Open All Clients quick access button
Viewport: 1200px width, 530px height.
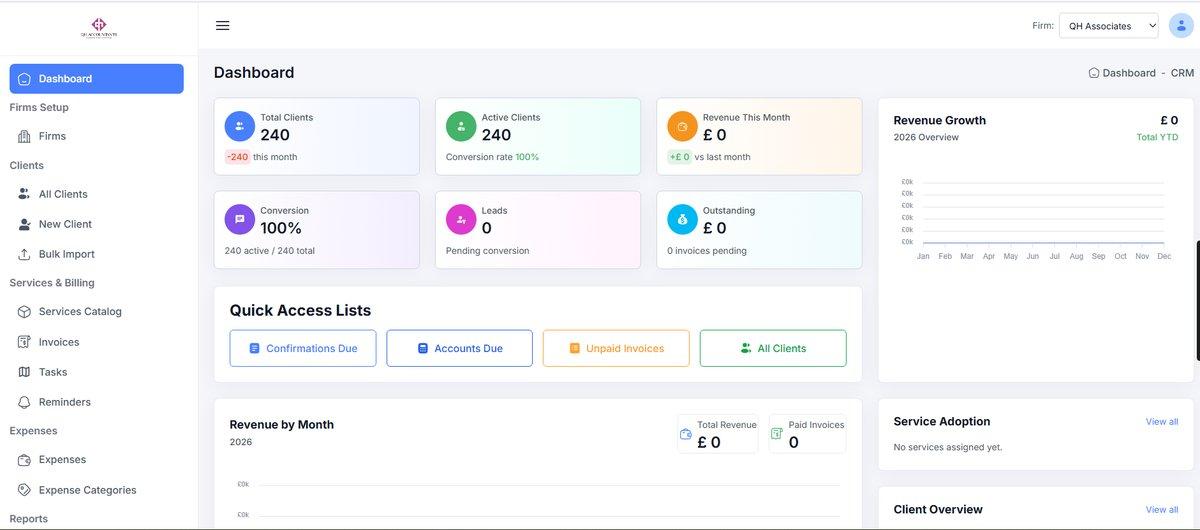coord(773,348)
